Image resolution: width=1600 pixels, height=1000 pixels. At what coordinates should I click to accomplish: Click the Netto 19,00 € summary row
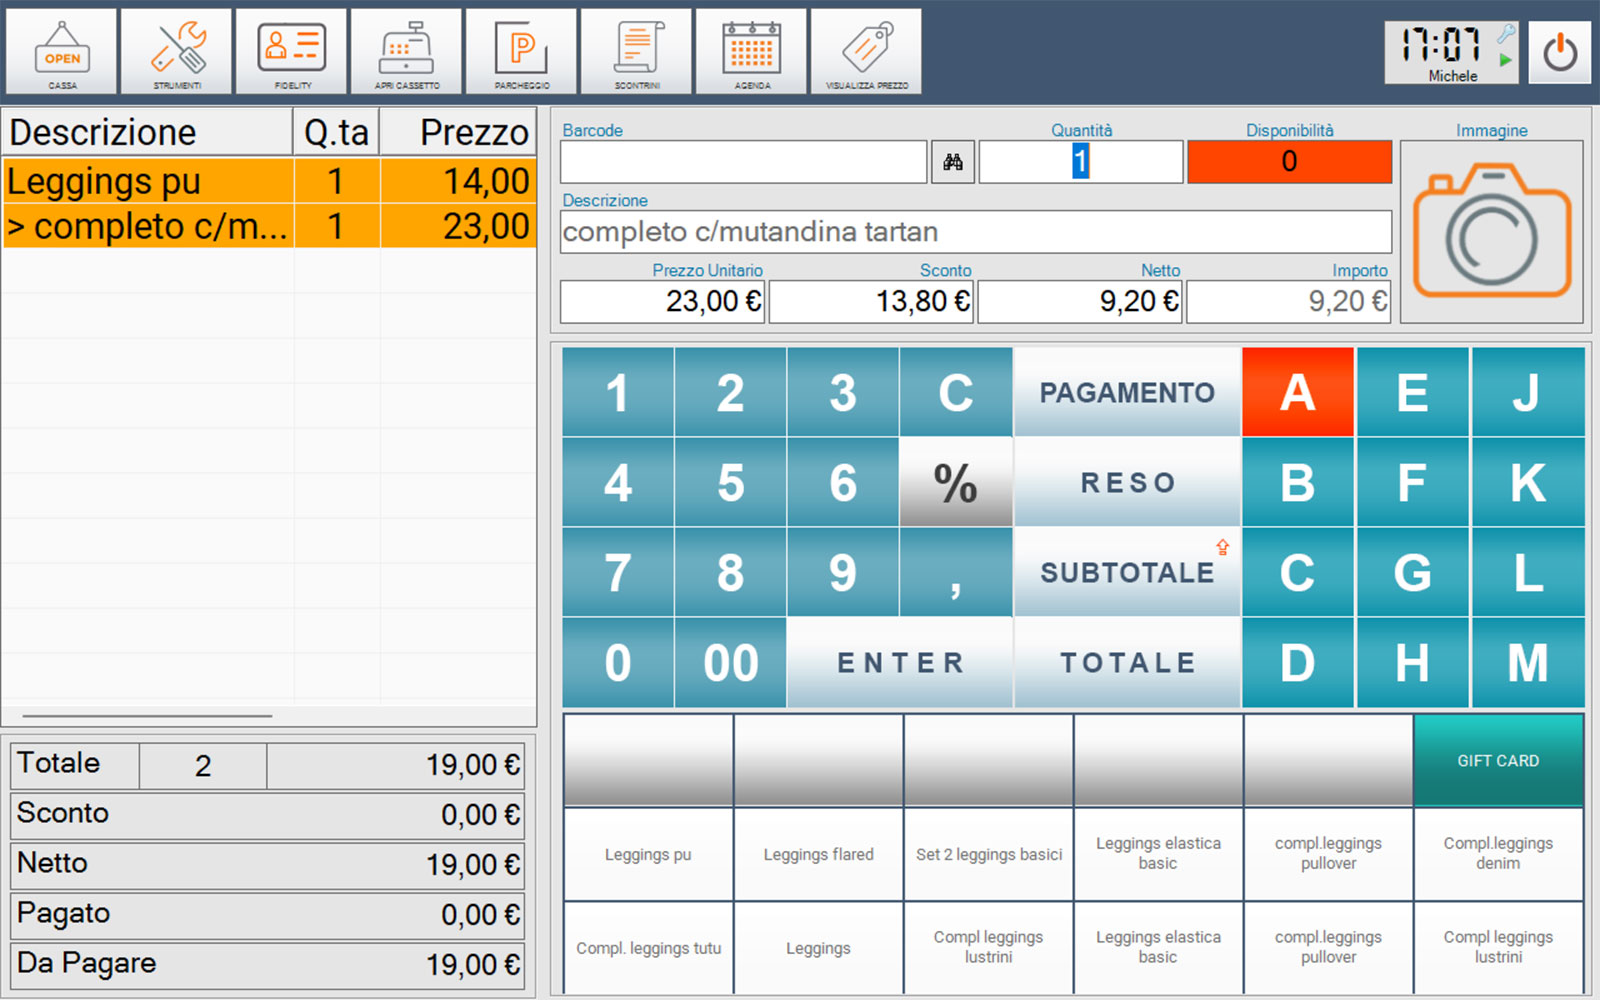point(267,864)
